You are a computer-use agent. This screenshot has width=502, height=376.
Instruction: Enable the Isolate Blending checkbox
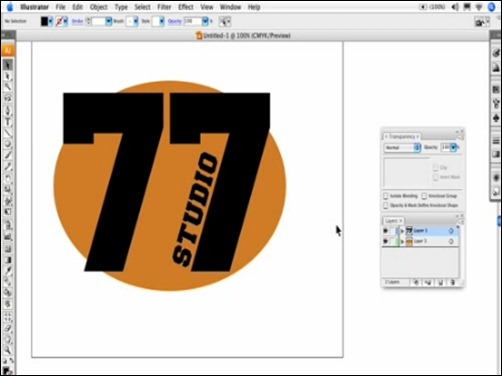(386, 196)
